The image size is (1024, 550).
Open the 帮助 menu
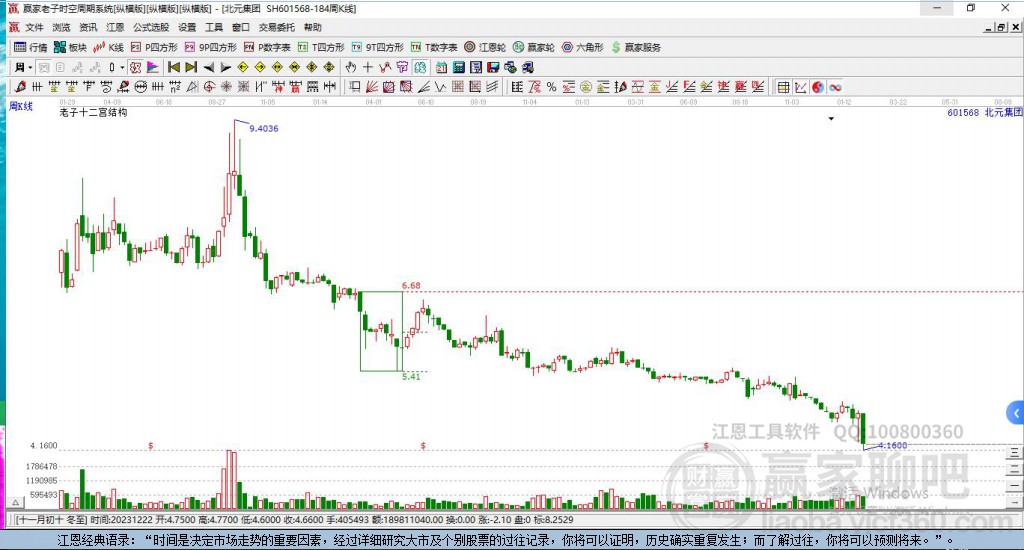313,27
